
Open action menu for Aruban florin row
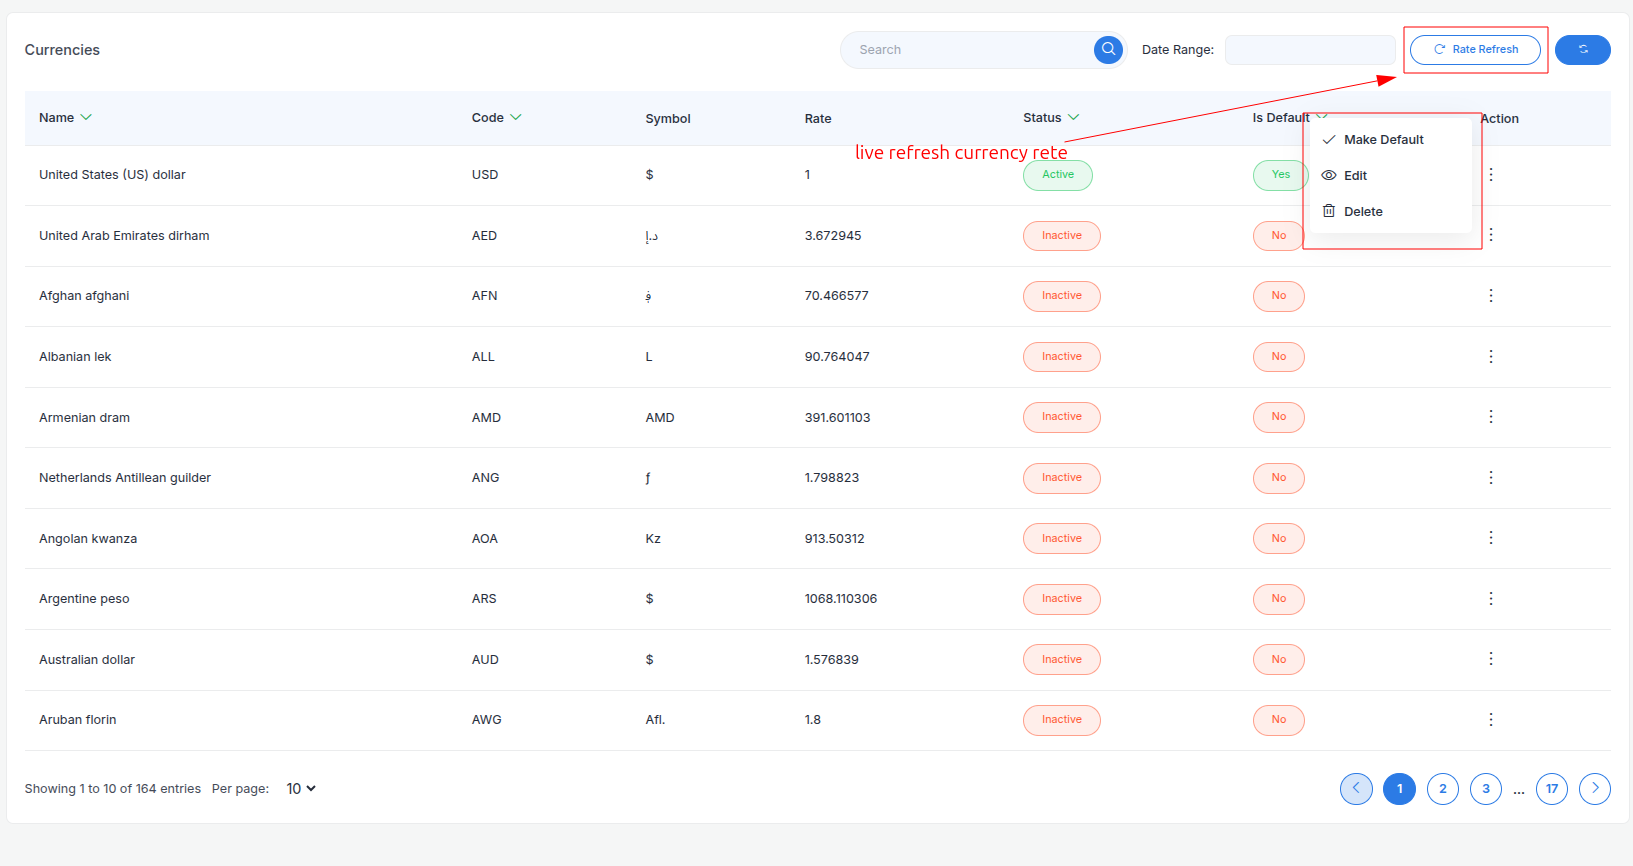[1491, 720]
